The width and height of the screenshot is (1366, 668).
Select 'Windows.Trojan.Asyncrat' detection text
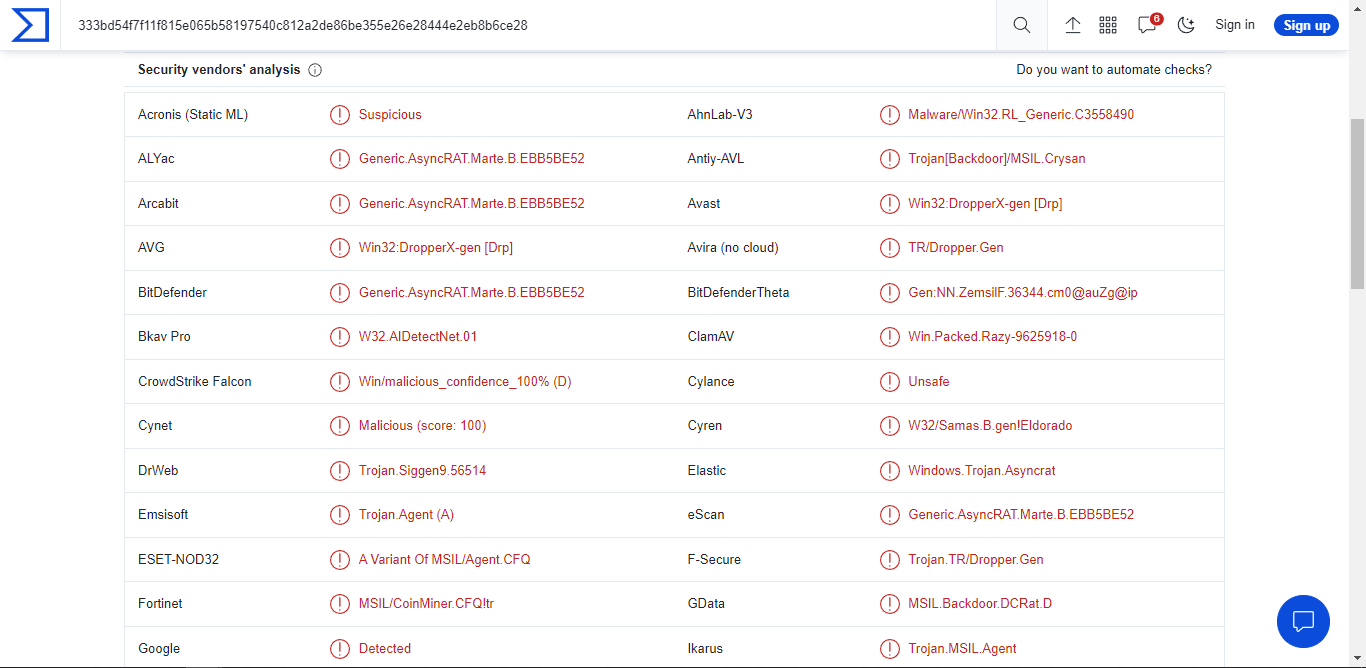[x=982, y=471]
